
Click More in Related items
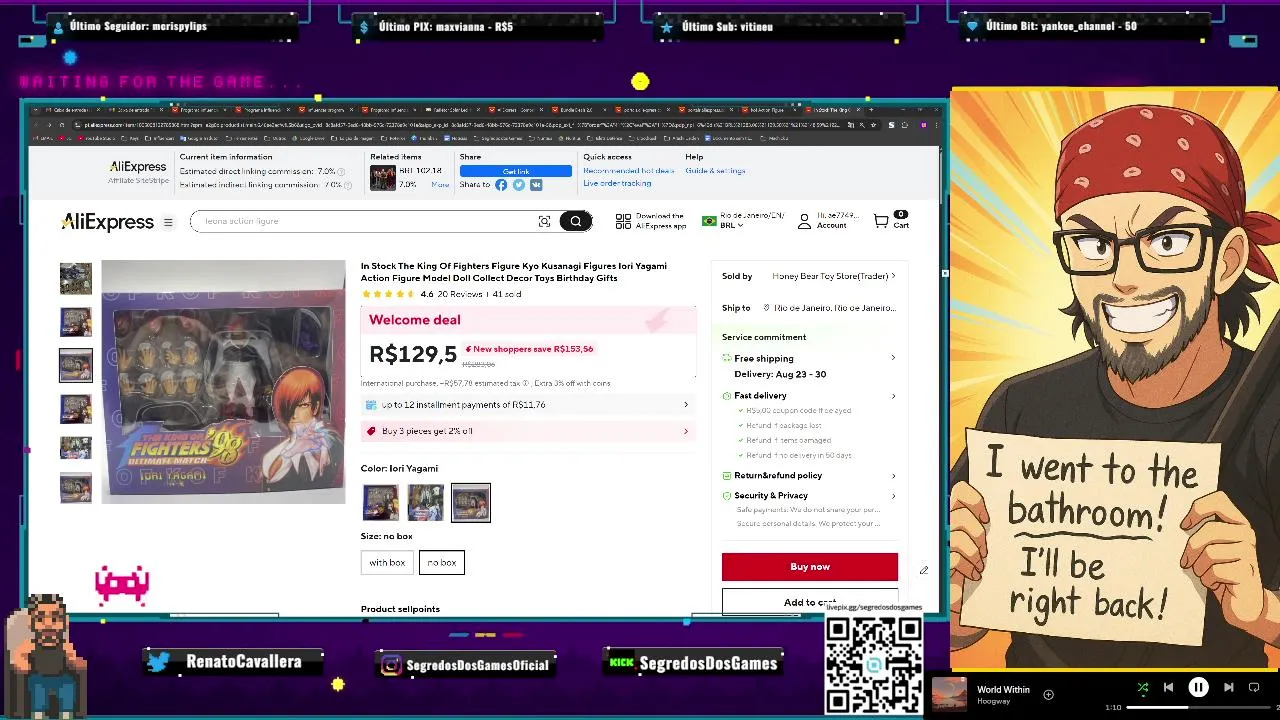pyautogui.click(x=440, y=185)
